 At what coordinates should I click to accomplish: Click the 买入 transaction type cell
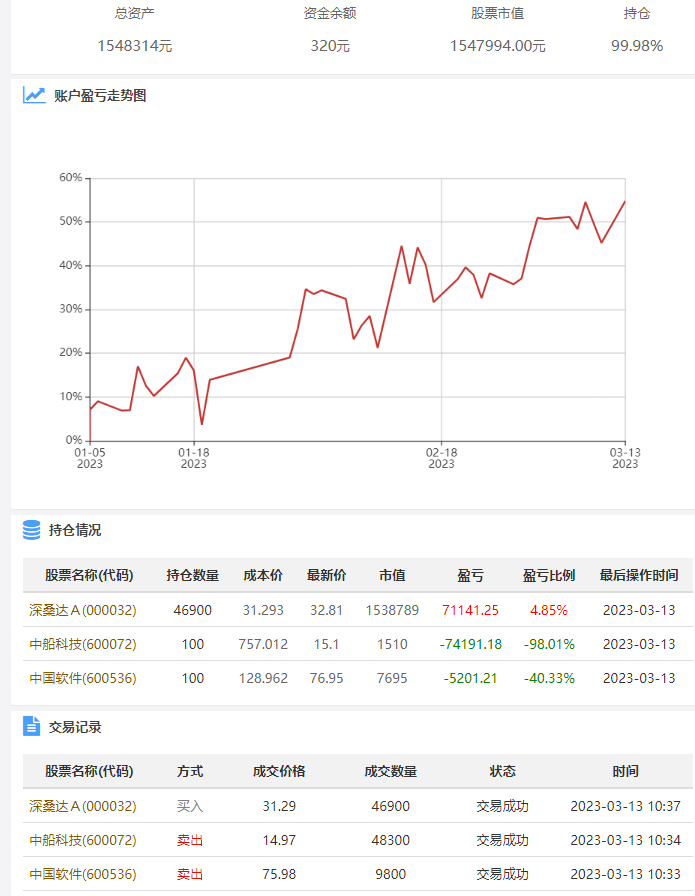[x=190, y=806]
